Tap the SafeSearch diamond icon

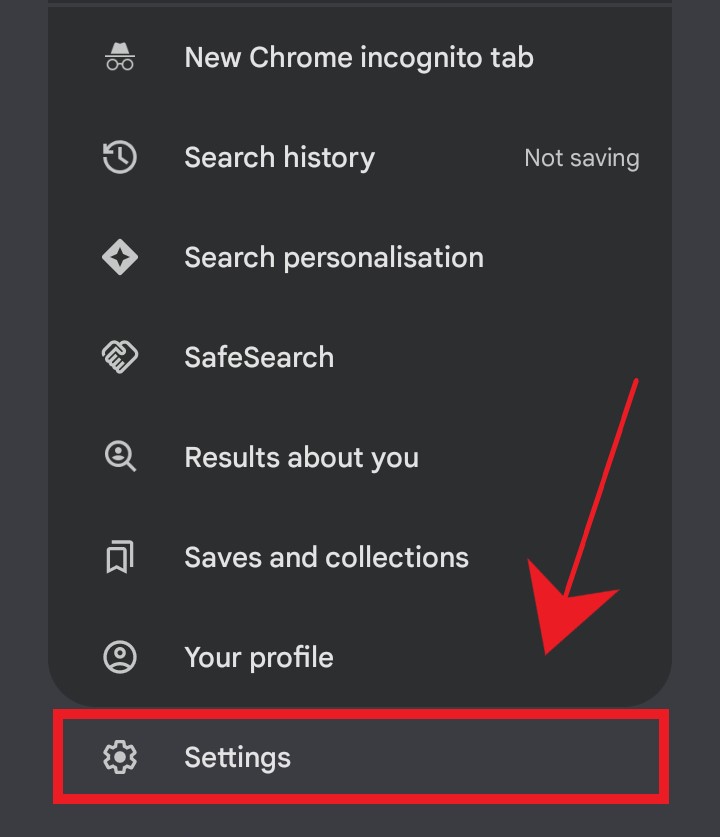pos(120,357)
